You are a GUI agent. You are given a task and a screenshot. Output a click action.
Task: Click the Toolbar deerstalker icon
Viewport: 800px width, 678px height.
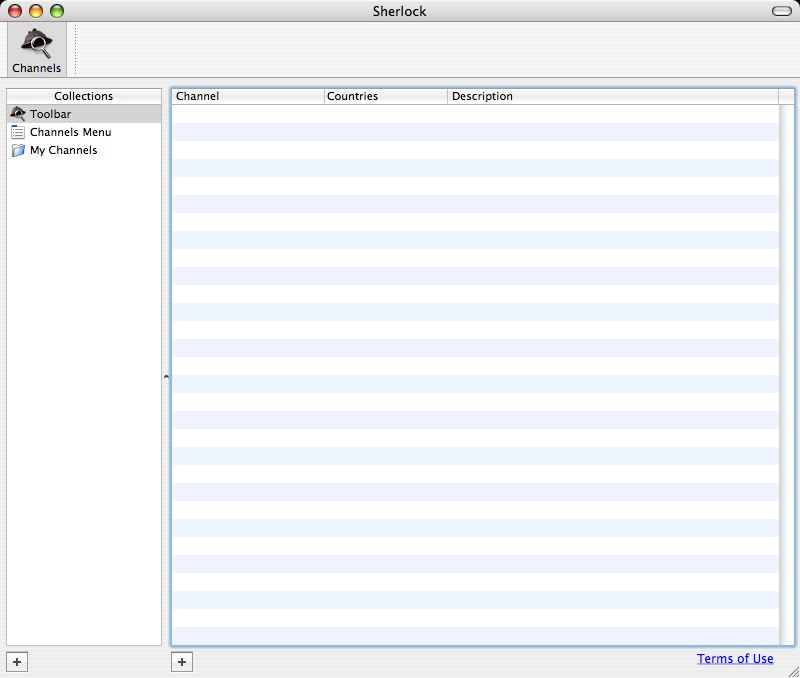pos(18,113)
